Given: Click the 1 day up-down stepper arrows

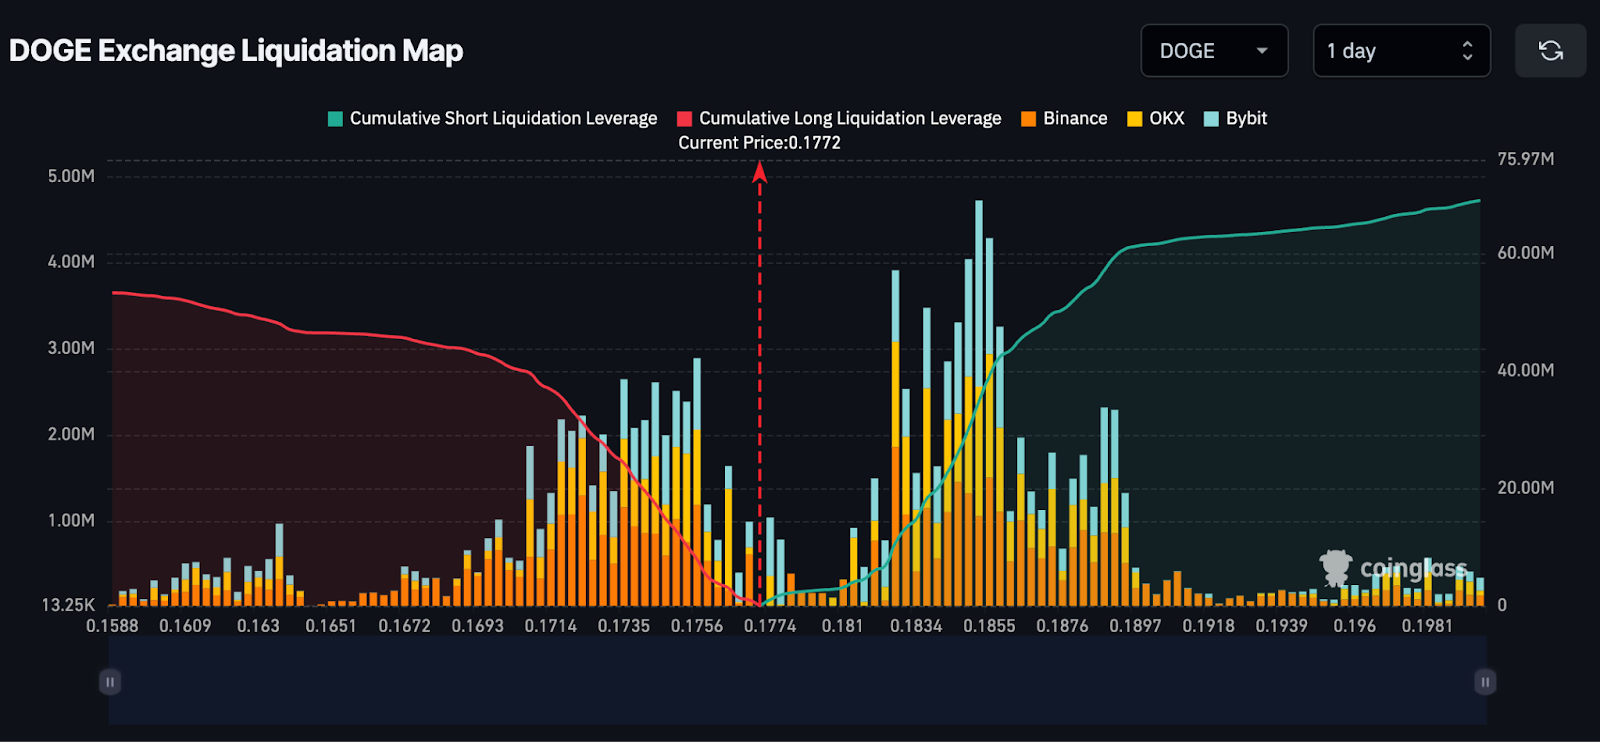Looking at the screenshot, I should [1467, 51].
